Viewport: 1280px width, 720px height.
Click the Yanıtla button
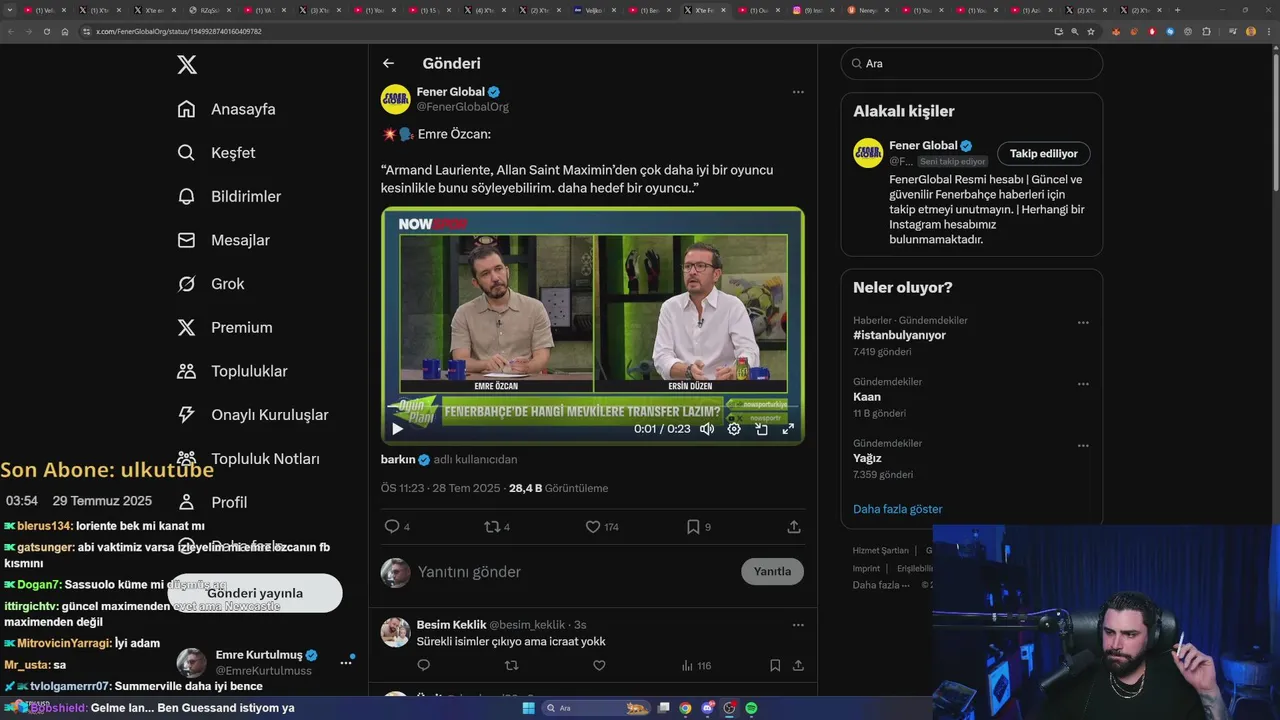click(772, 572)
